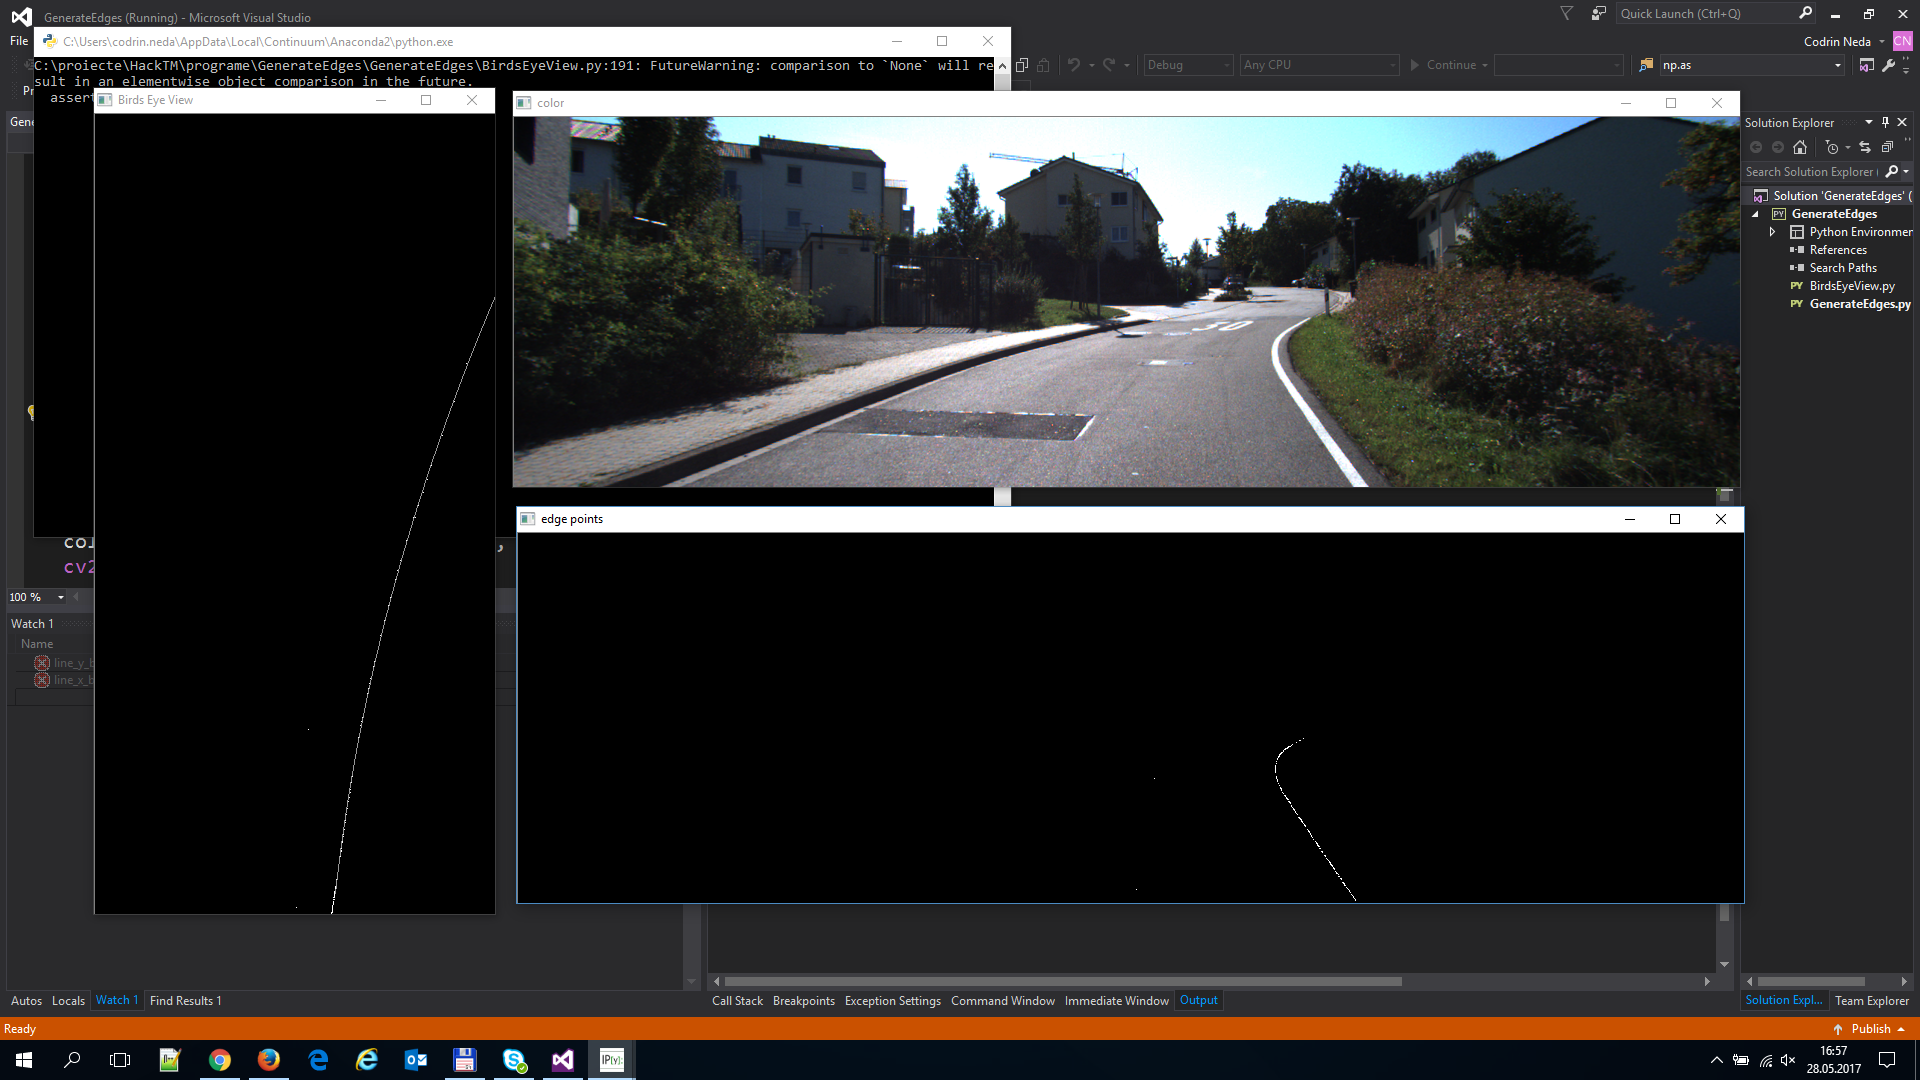This screenshot has width=1920, height=1080.
Task: Click the Find in Files toolbar icon
Action: click(1646, 65)
